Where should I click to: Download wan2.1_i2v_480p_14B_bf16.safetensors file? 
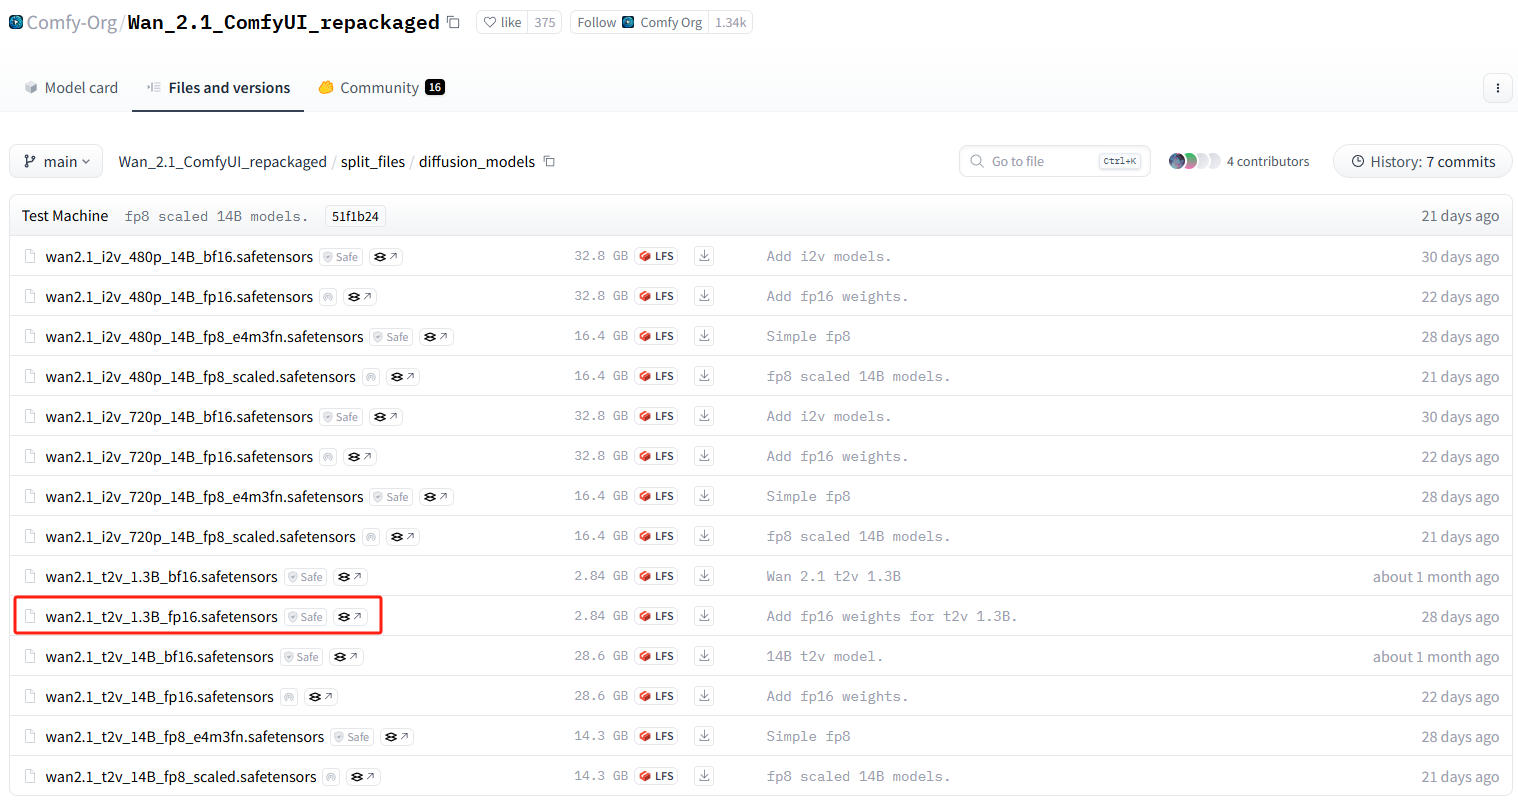click(704, 256)
